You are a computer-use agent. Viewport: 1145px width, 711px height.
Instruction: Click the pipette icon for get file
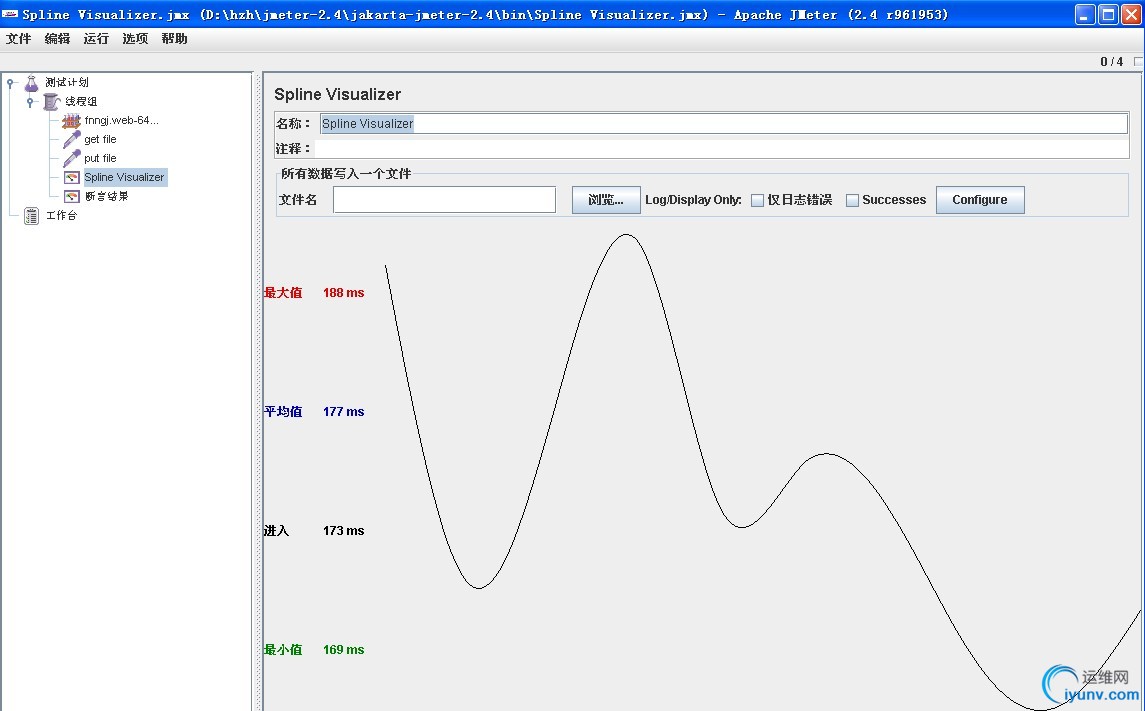[72, 139]
